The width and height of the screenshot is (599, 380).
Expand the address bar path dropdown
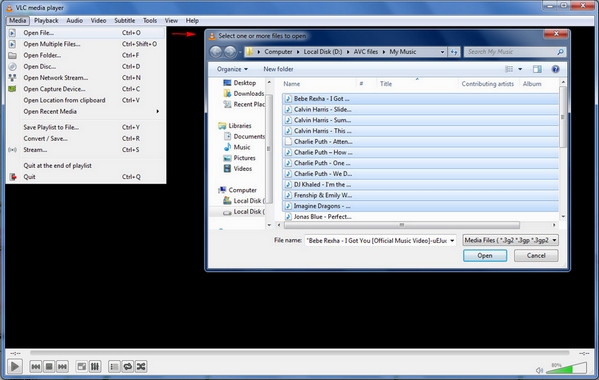(x=442, y=52)
